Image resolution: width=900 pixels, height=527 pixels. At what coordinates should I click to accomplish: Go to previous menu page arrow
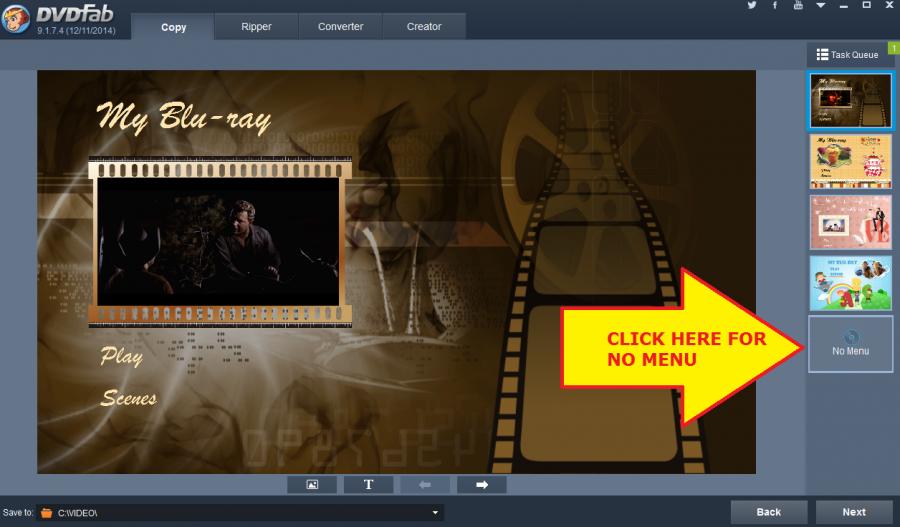coord(425,485)
